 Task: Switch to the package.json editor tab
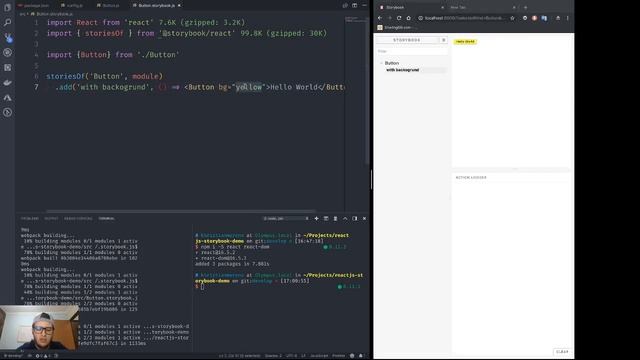point(34,6)
